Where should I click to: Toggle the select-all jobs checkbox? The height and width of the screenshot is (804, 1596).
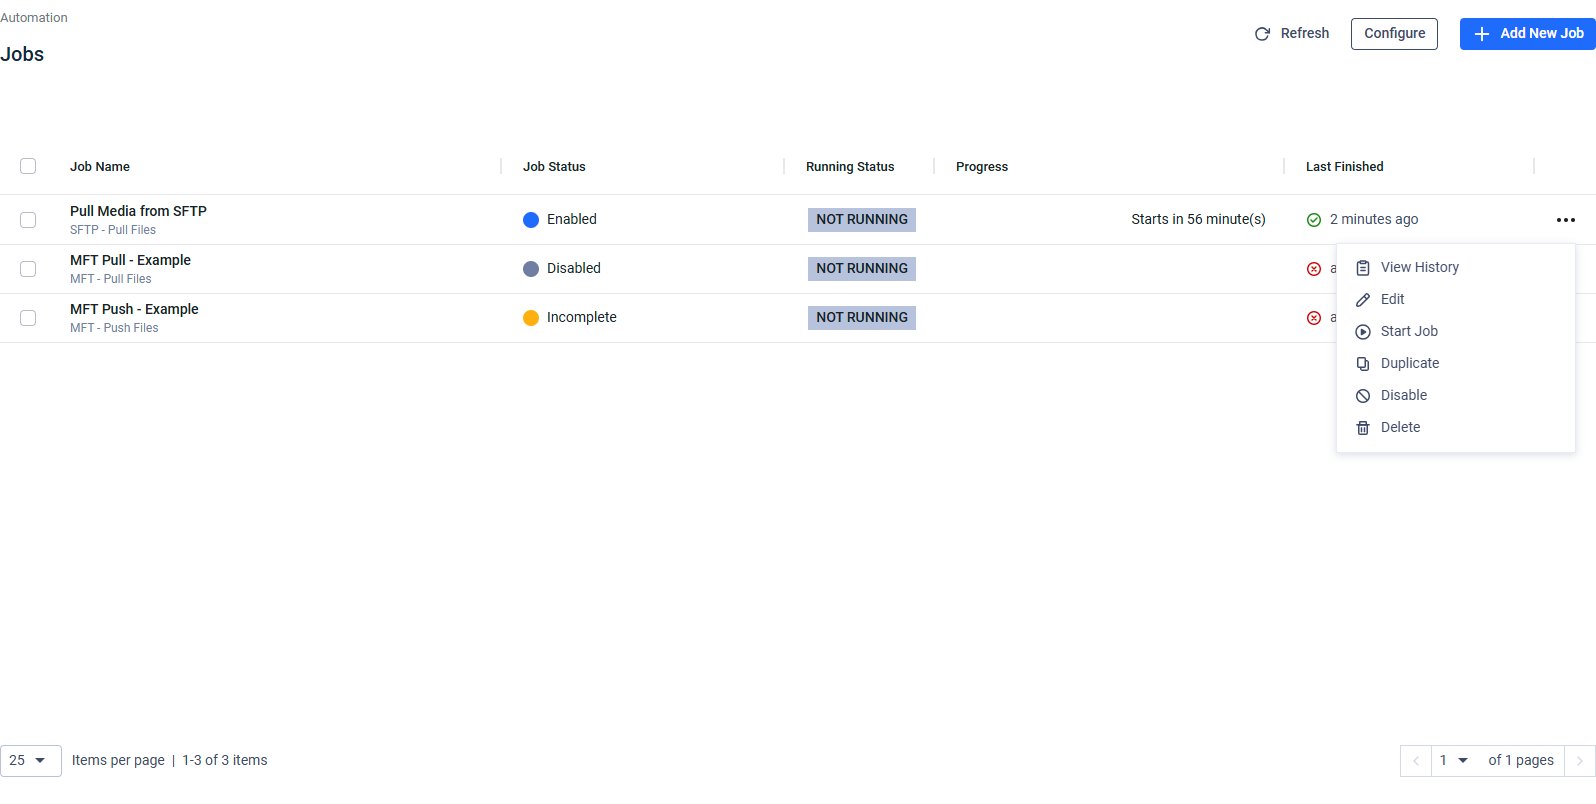[x=28, y=166]
